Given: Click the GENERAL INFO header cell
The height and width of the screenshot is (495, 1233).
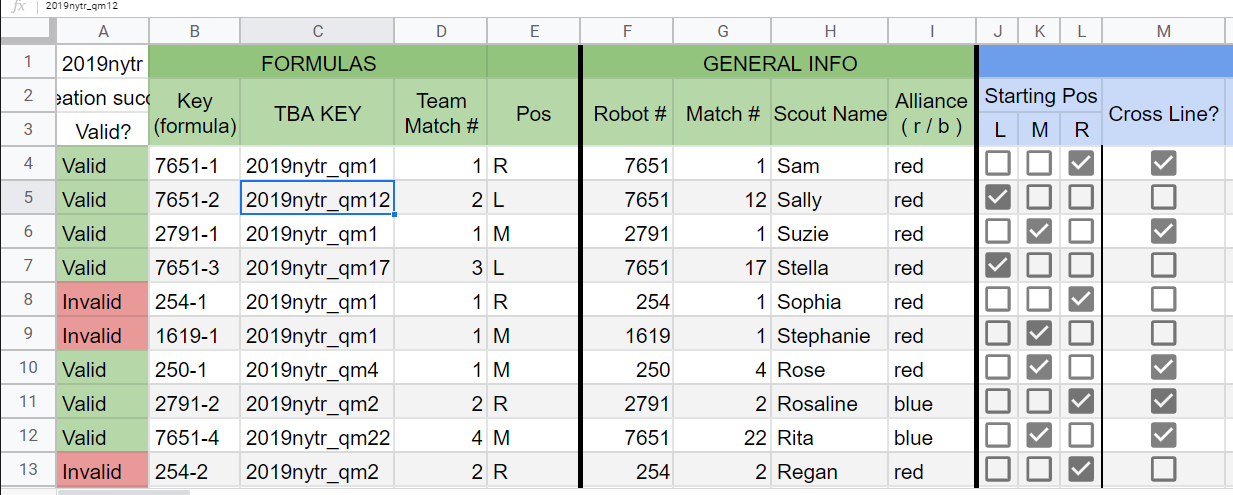Looking at the screenshot, I should 780,64.
